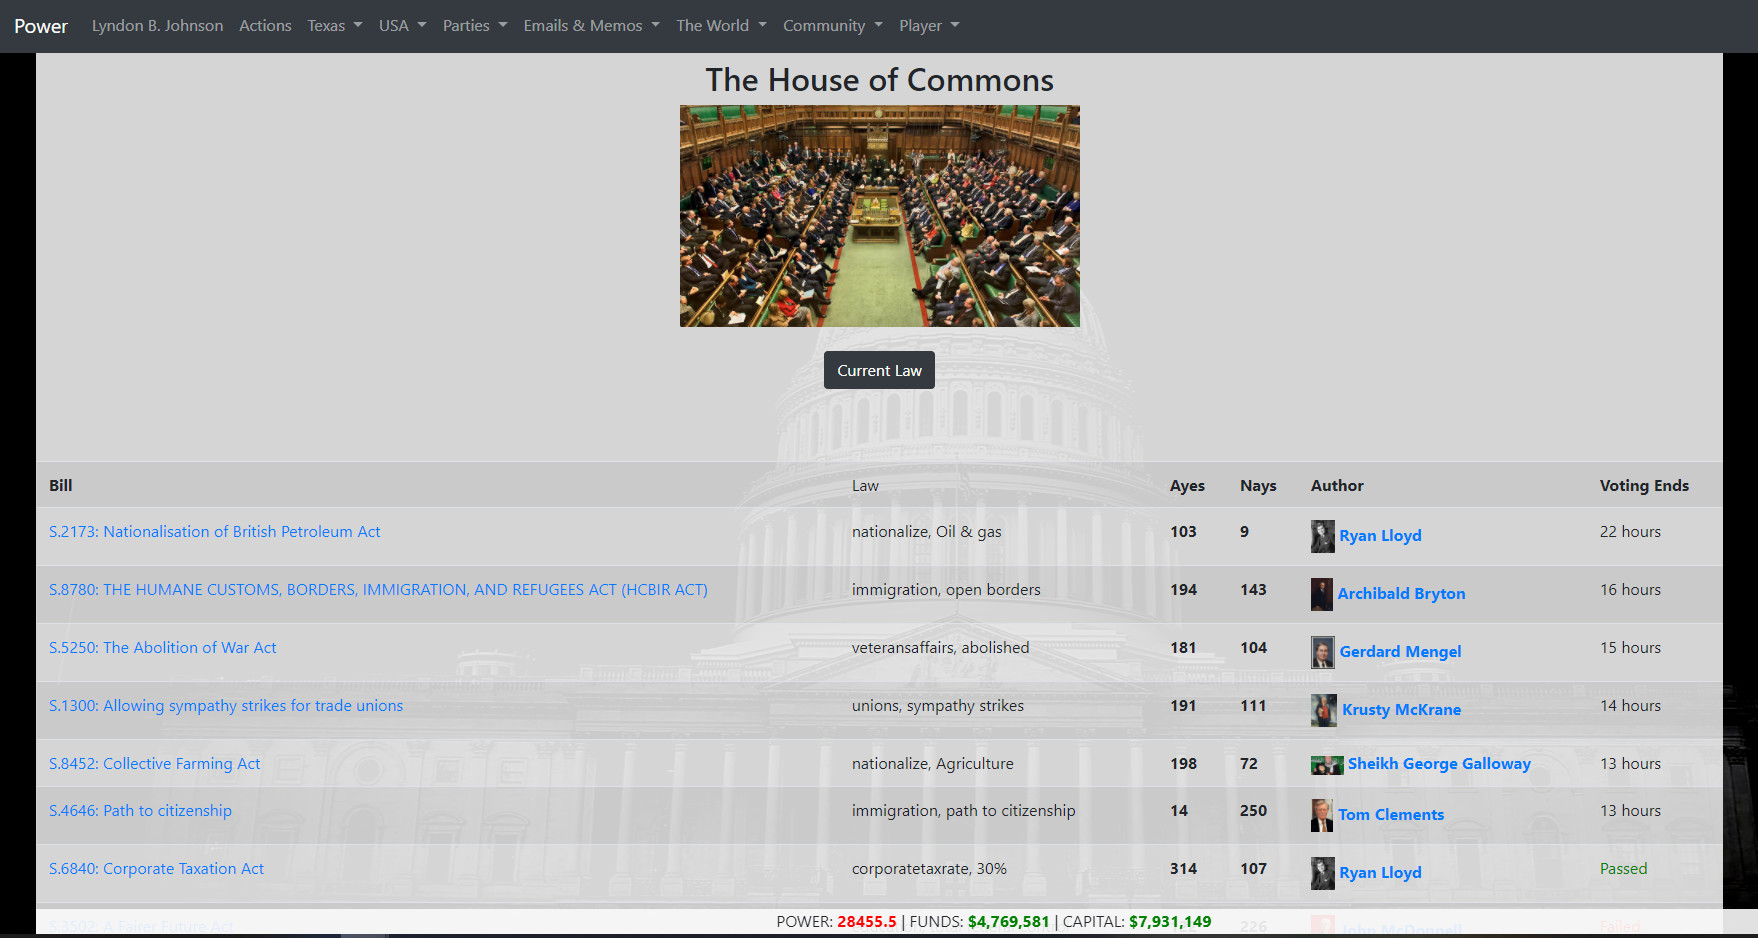The image size is (1758, 938).
Task: Click Ryan Lloyd's avatar portrait
Action: coord(1322,536)
